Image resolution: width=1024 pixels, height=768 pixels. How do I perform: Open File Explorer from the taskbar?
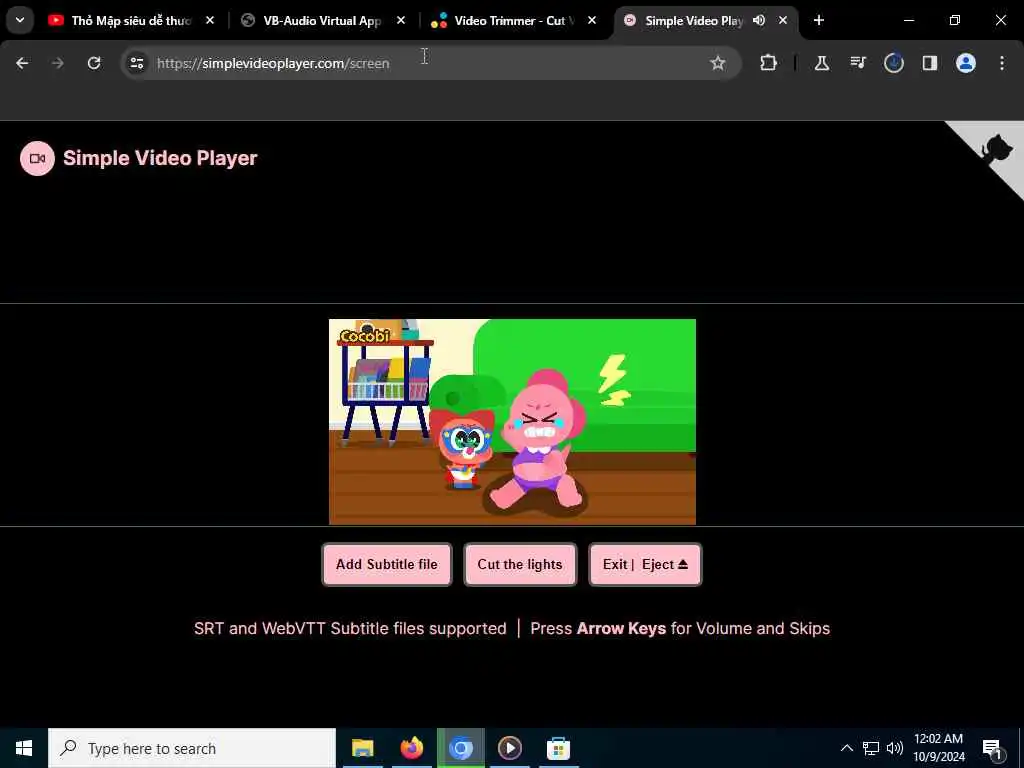tap(362, 748)
